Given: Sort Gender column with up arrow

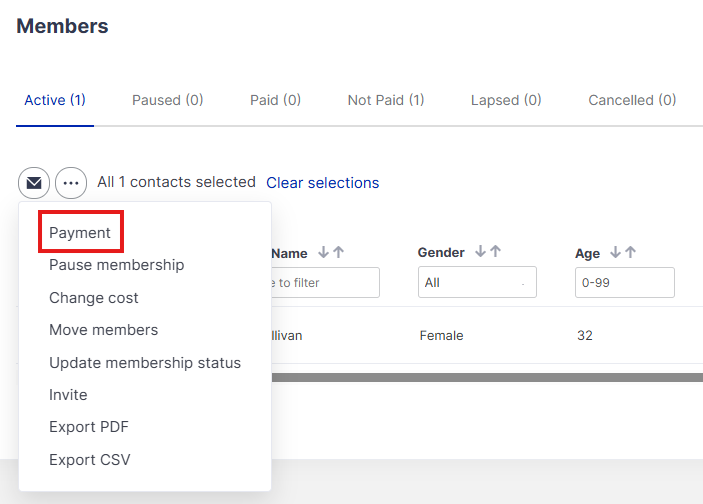Looking at the screenshot, I should click(495, 253).
